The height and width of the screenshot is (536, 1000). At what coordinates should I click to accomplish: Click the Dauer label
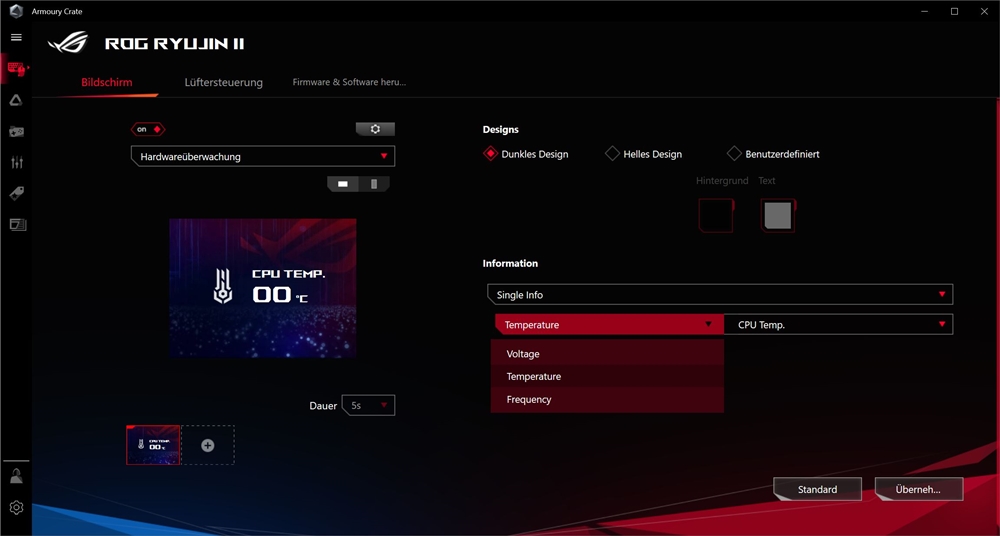coord(323,405)
